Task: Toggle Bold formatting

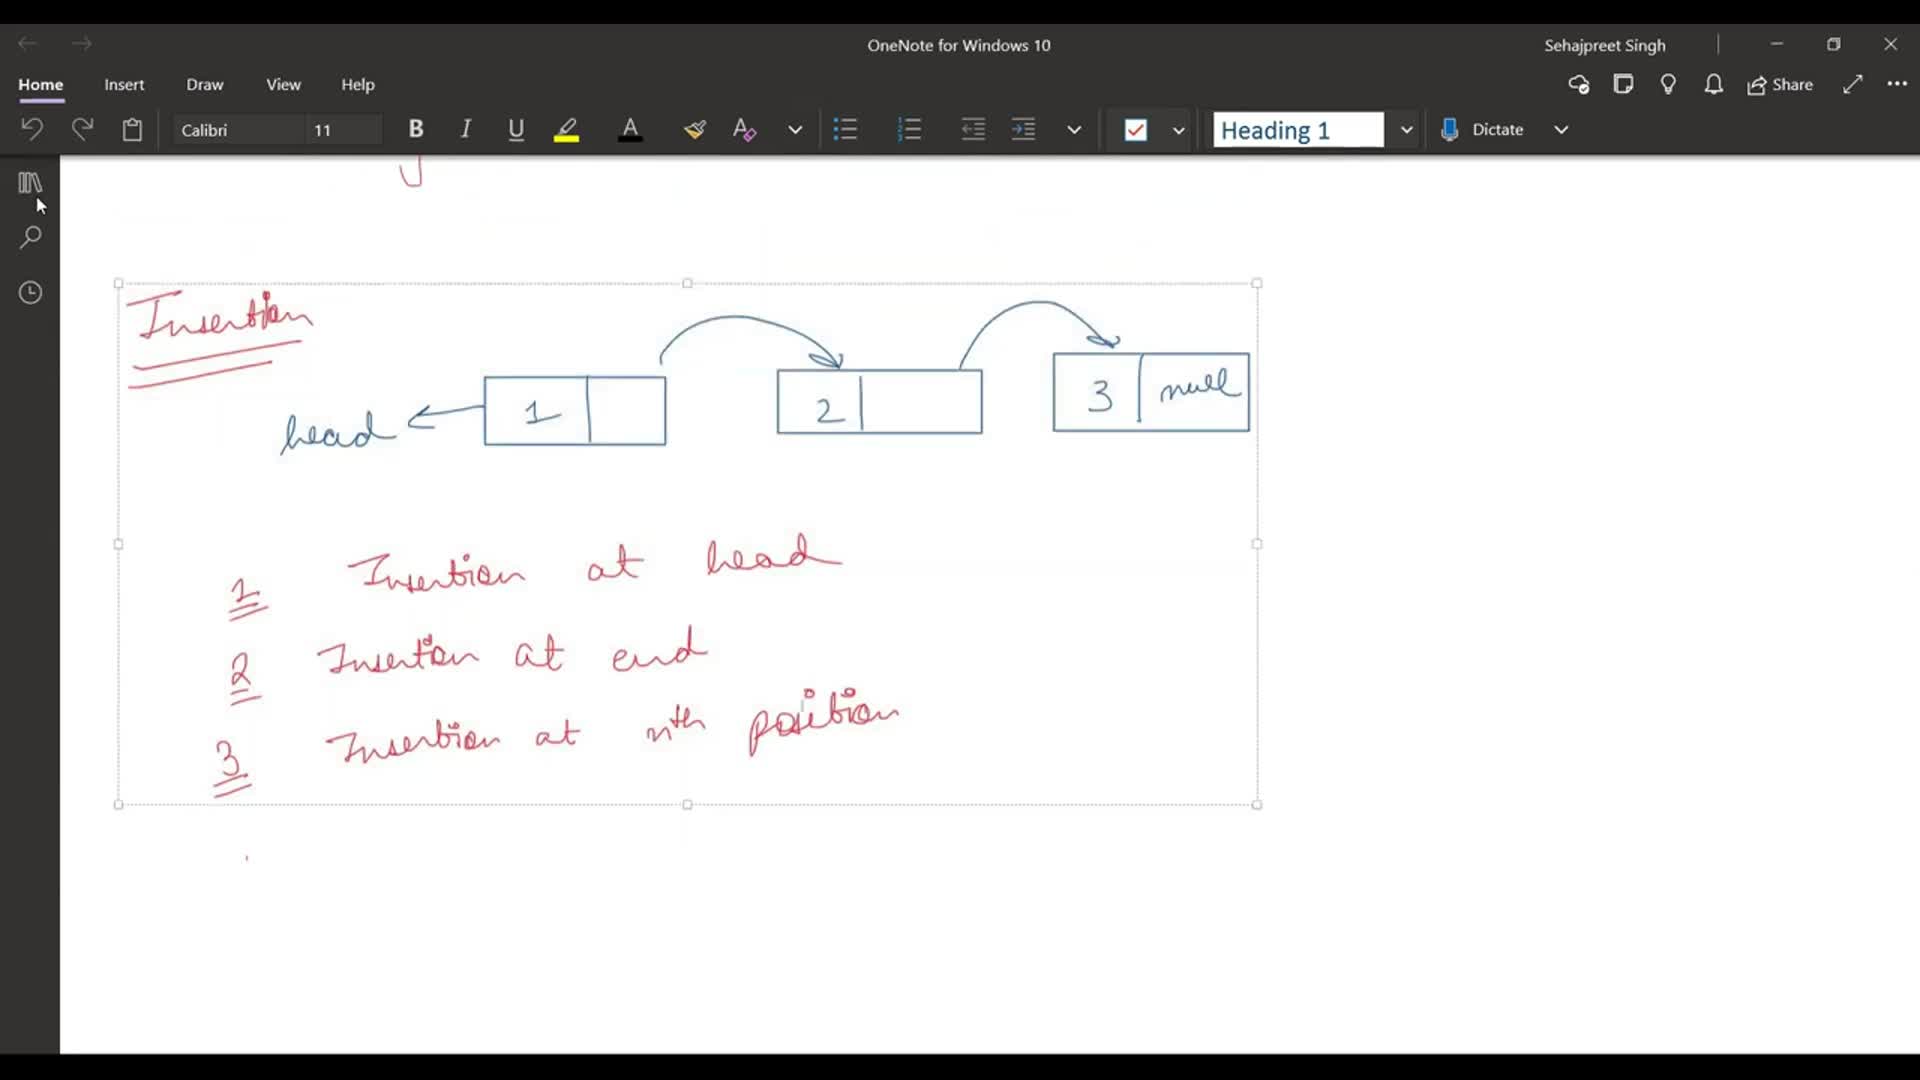Action: coord(416,130)
